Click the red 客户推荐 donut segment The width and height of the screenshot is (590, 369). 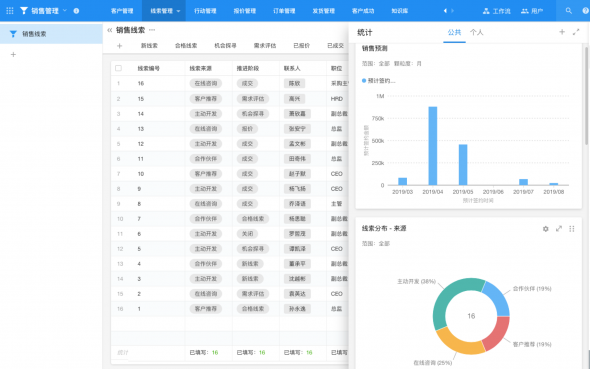pos(499,334)
